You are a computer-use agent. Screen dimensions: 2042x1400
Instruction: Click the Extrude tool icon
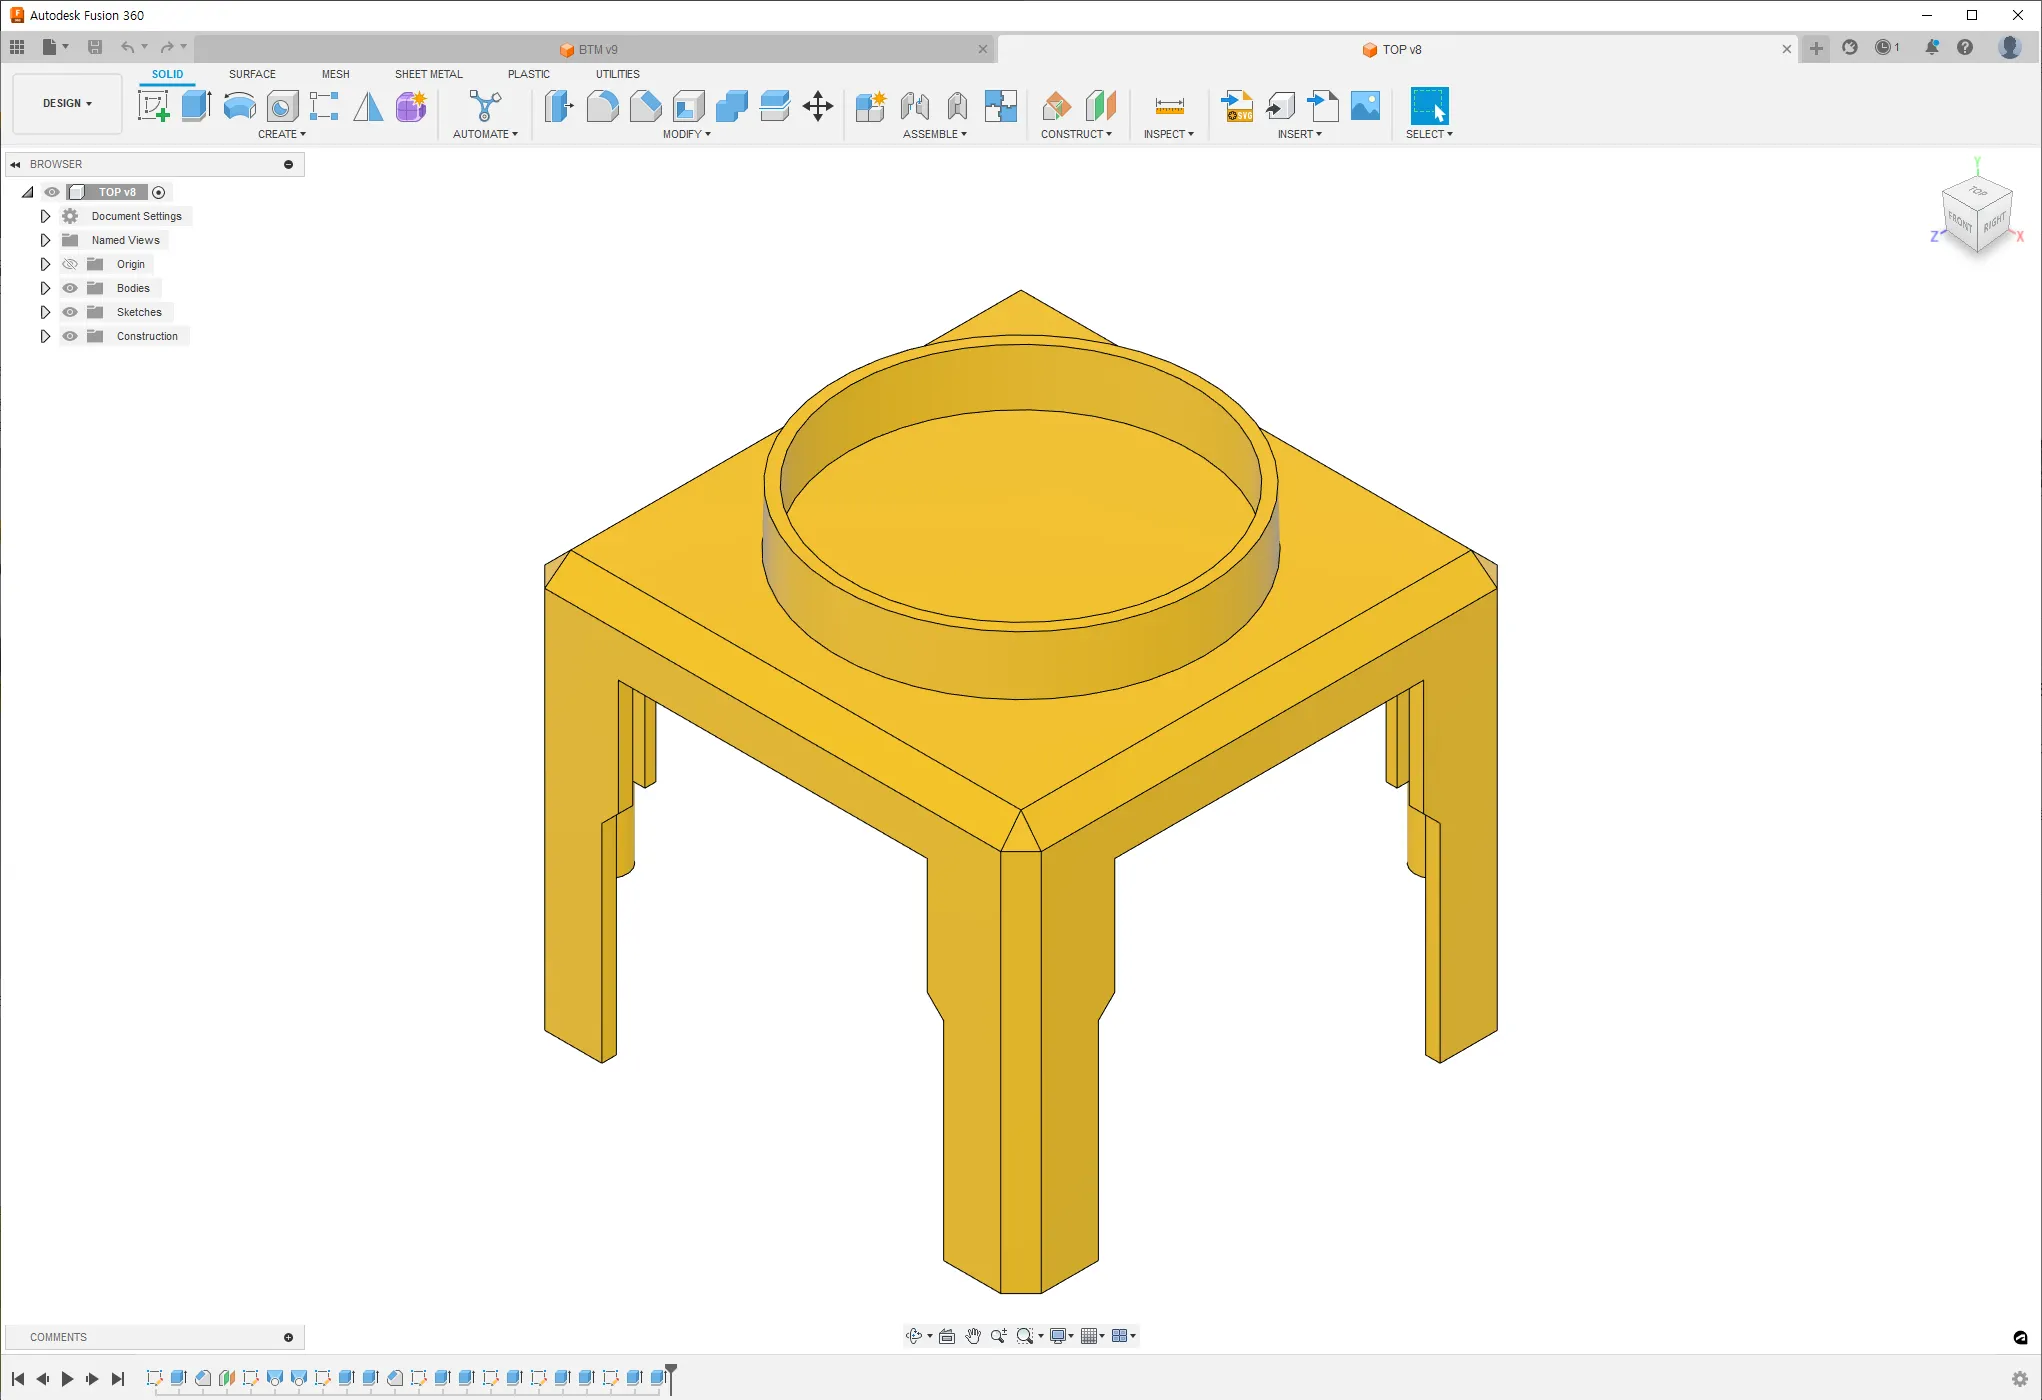click(196, 105)
